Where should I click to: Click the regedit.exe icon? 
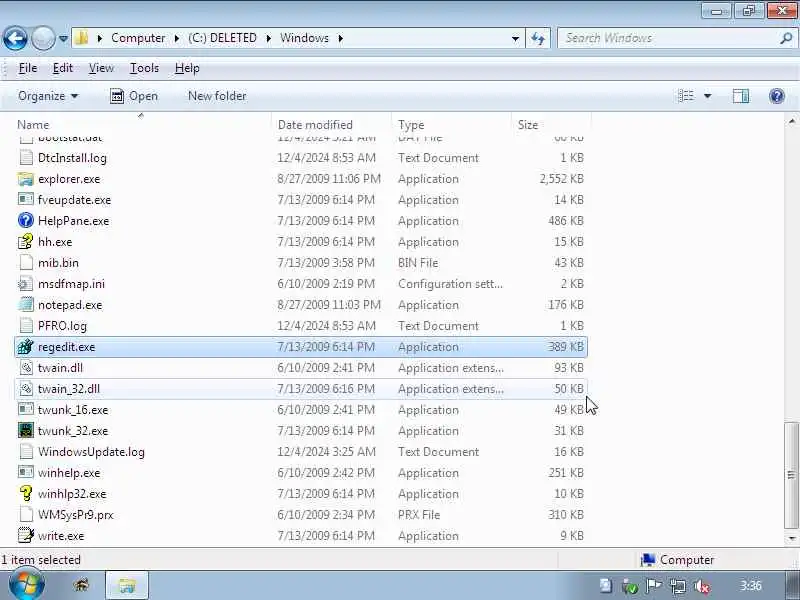click(x=26, y=346)
